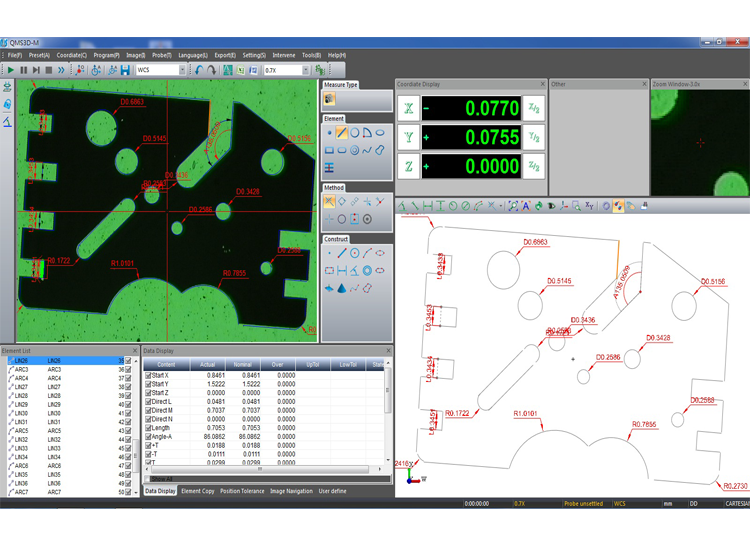This screenshot has height=546, width=750.
Task: Expand the toolbar overflow double-arrow
Action: pos(61,70)
